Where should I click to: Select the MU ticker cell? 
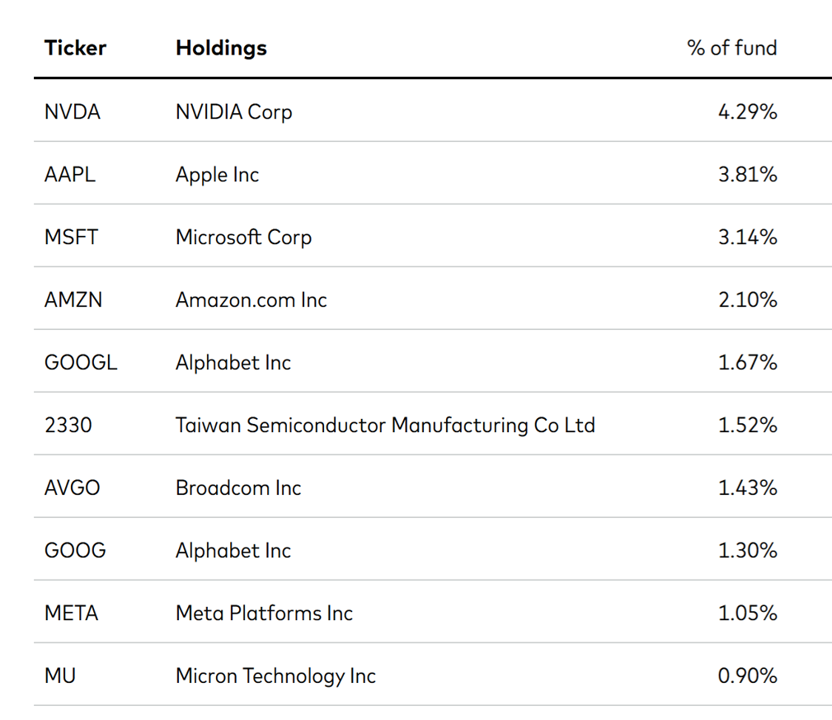60,675
